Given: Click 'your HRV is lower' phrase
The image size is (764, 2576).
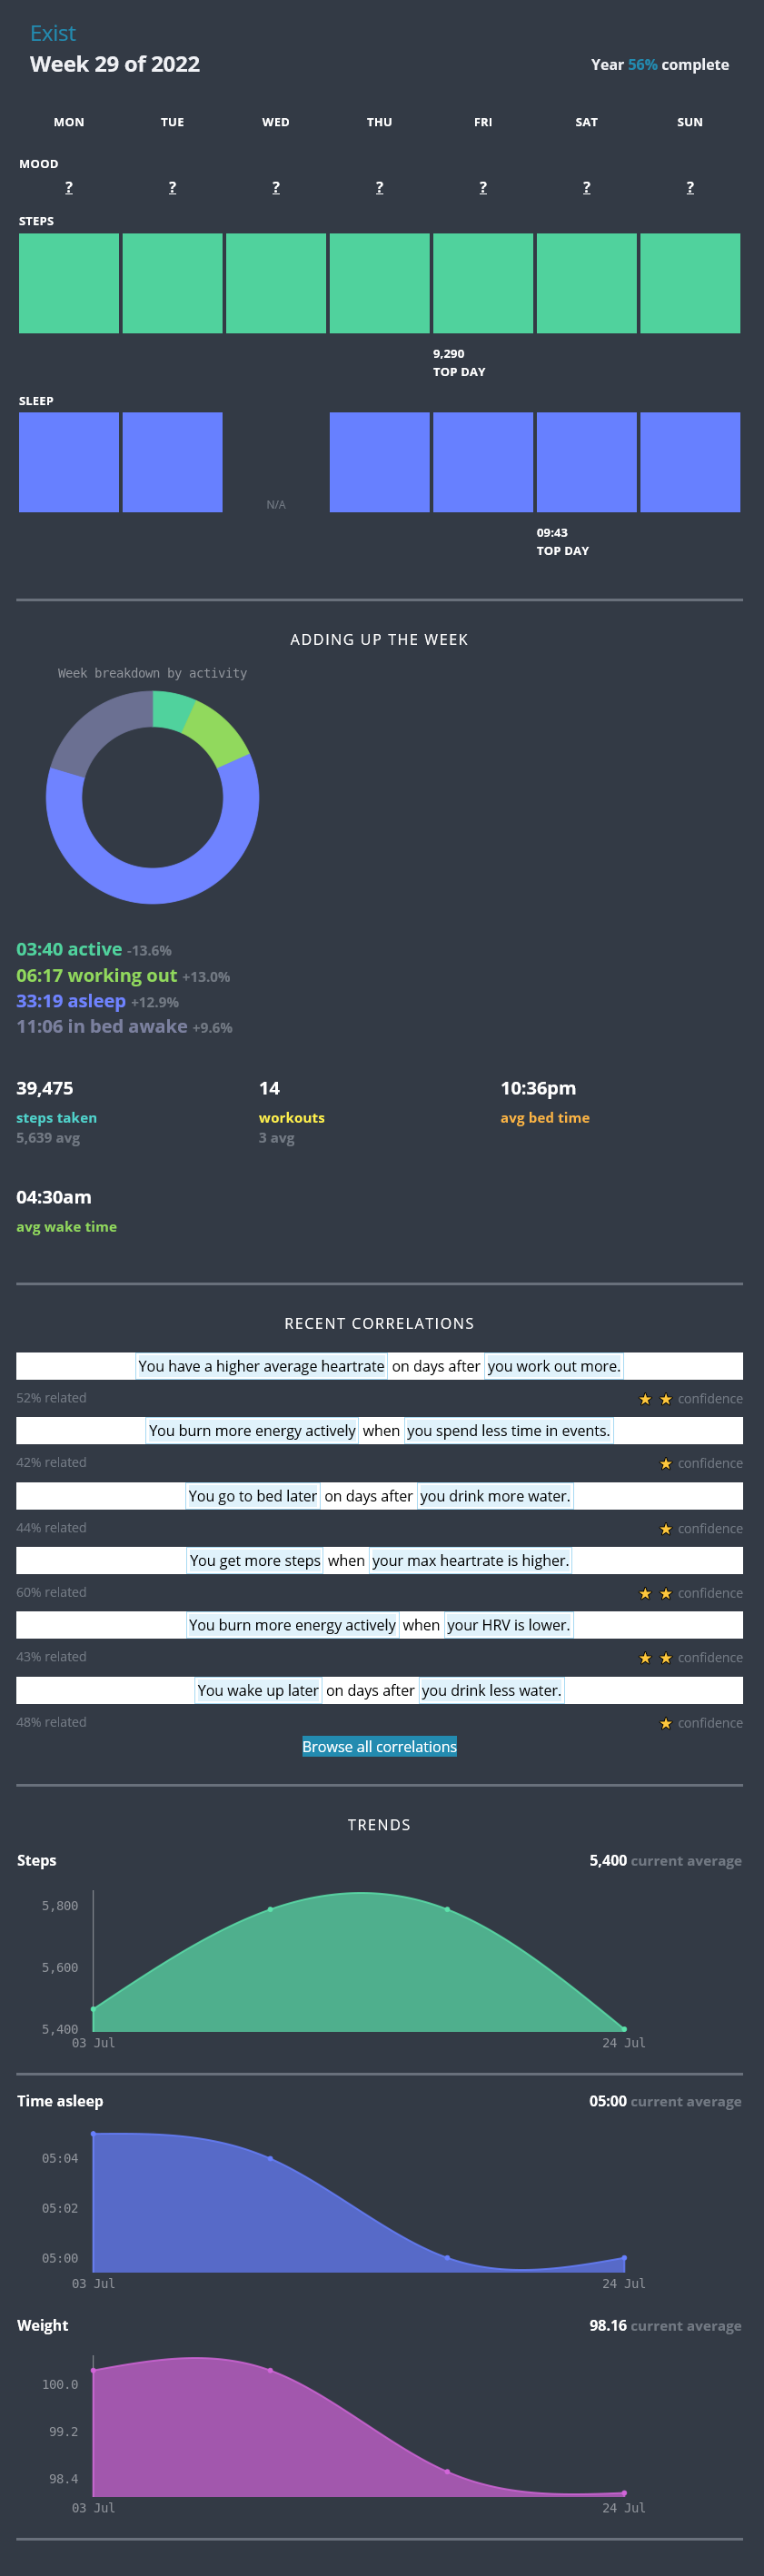Looking at the screenshot, I should point(508,1625).
